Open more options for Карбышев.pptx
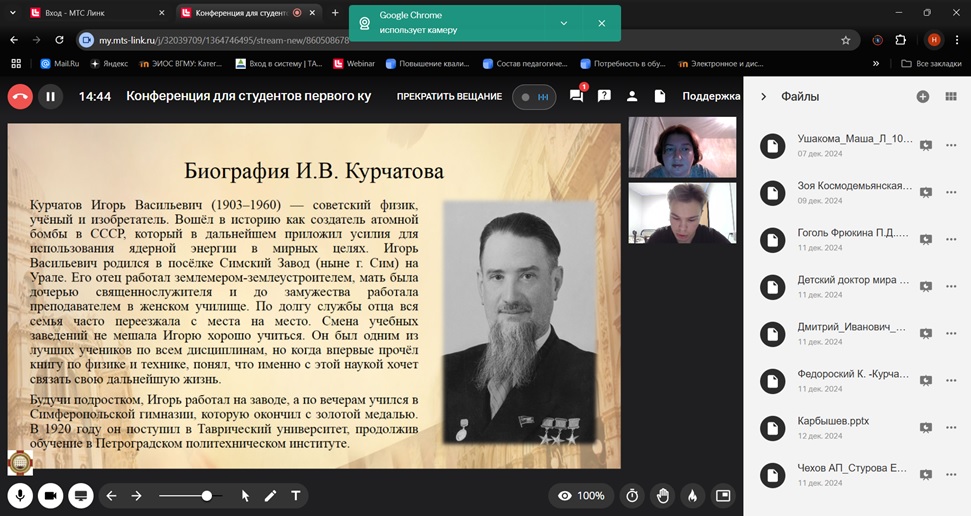Image resolution: width=971 pixels, height=516 pixels. point(951,428)
